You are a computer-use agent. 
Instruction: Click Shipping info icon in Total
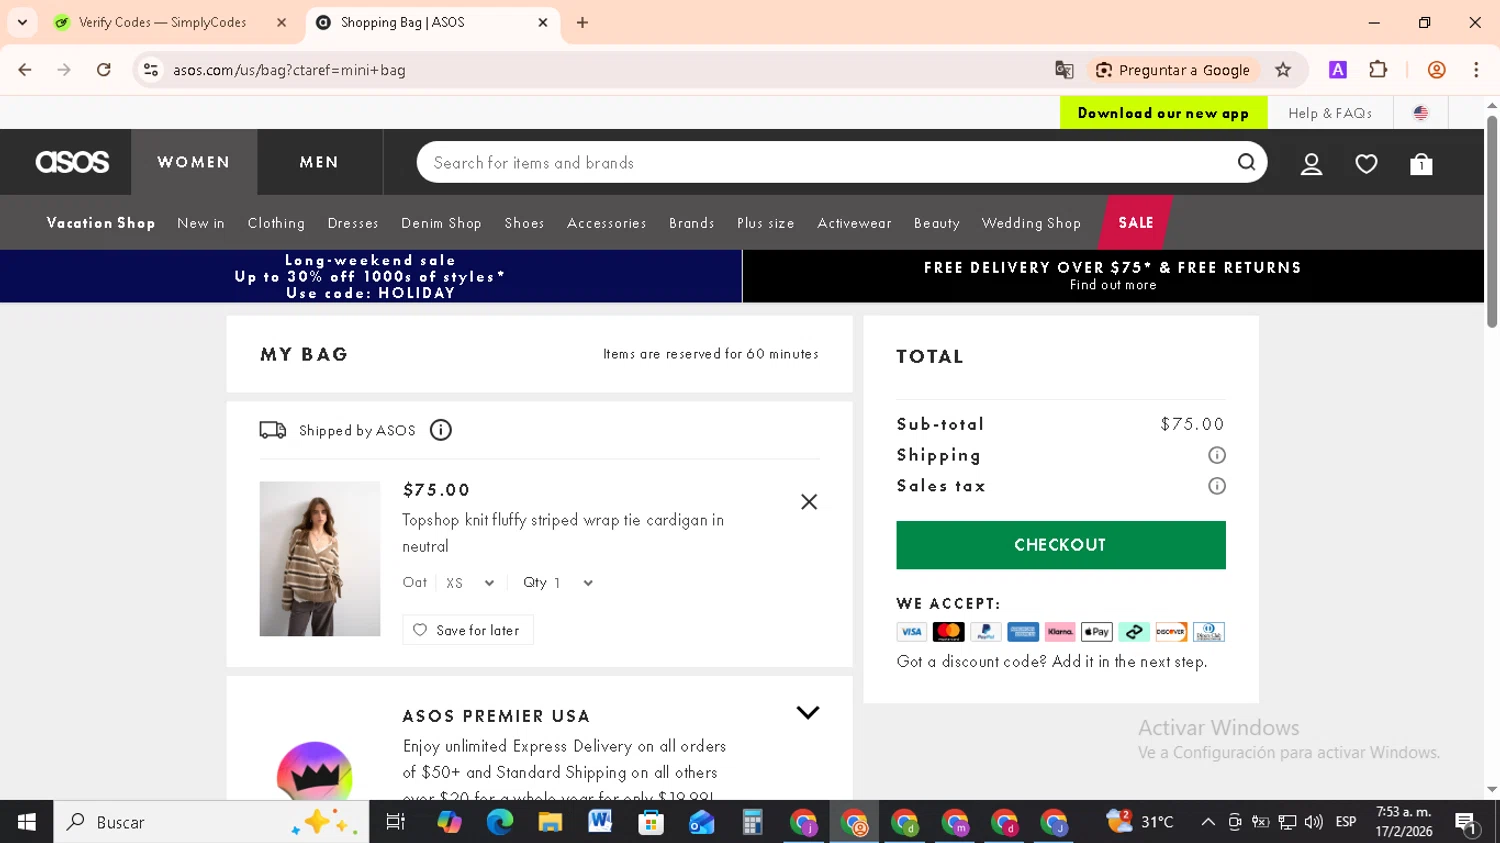[1217, 455]
